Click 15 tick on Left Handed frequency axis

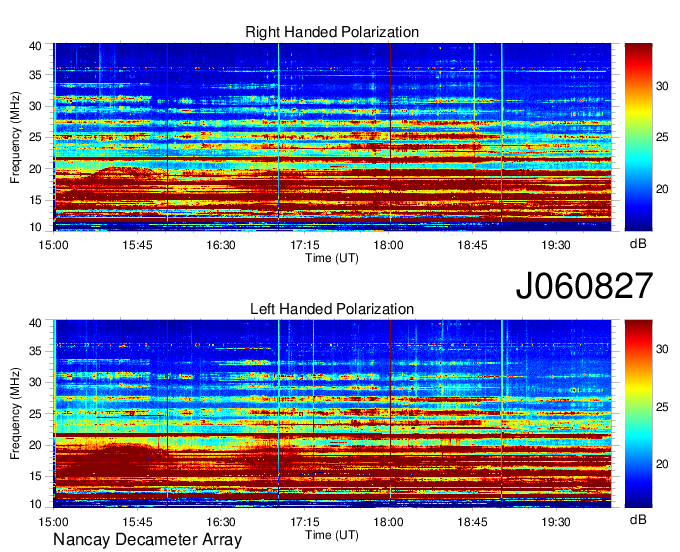tap(35, 477)
